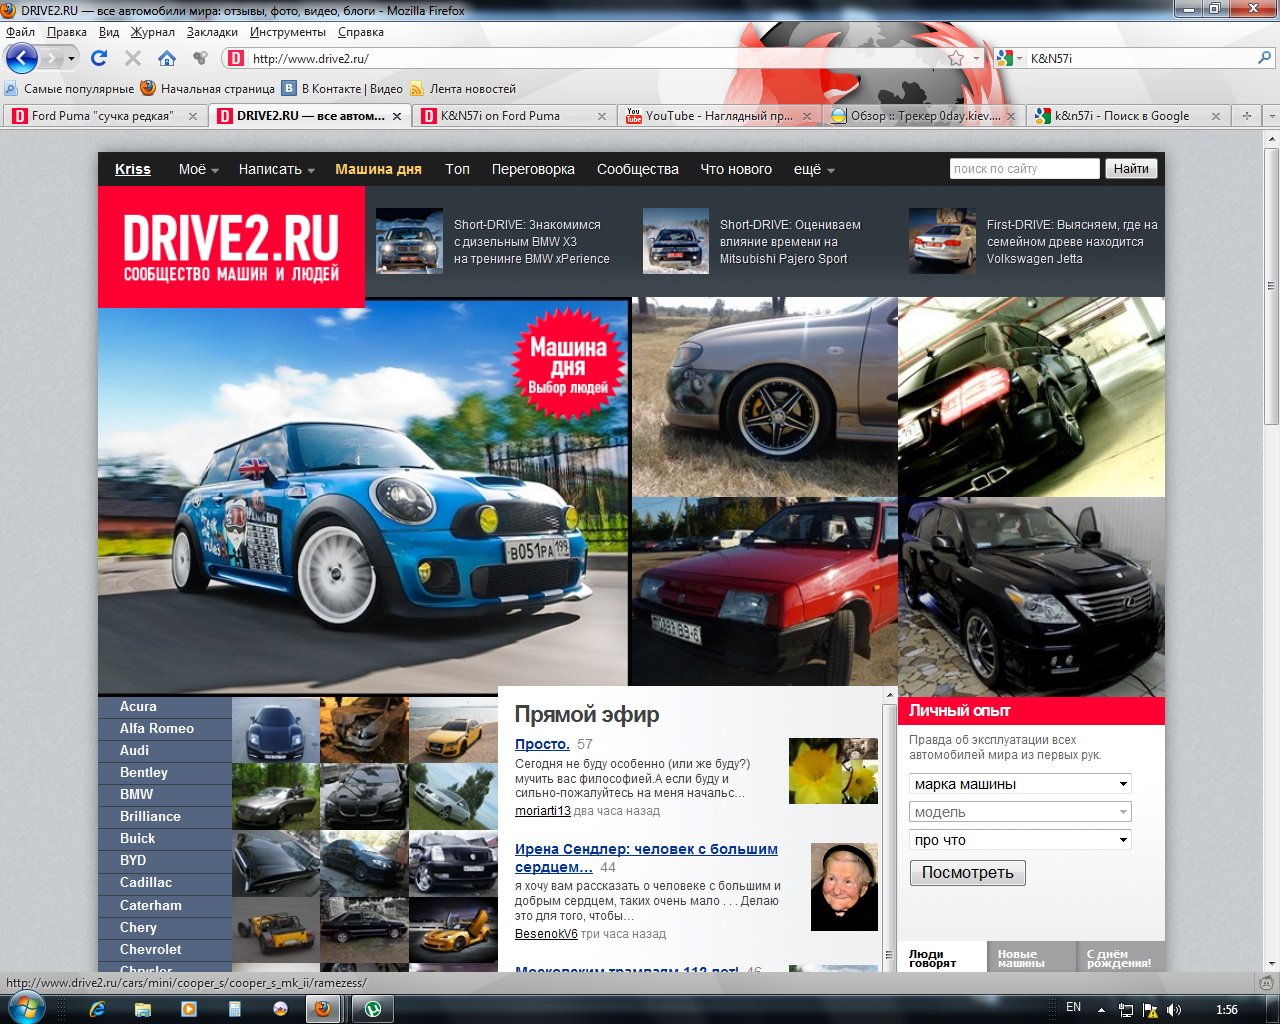Open Windows Explorer folder icon on taskbar
This screenshot has height=1024, width=1280.
pos(143,1009)
